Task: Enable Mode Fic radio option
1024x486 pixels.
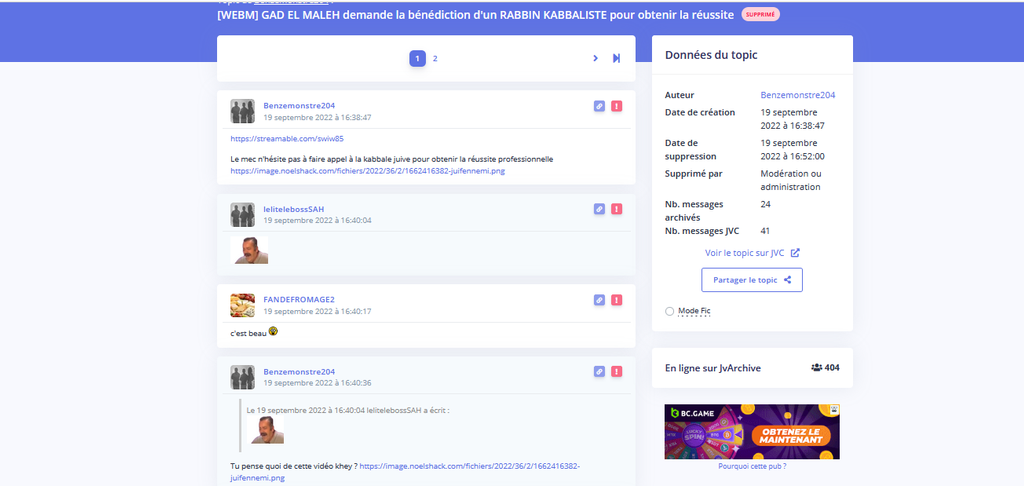Action: point(669,312)
